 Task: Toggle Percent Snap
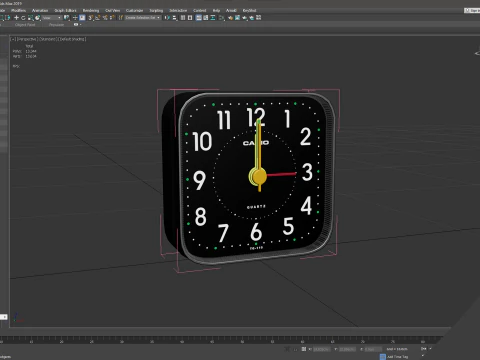105,18
